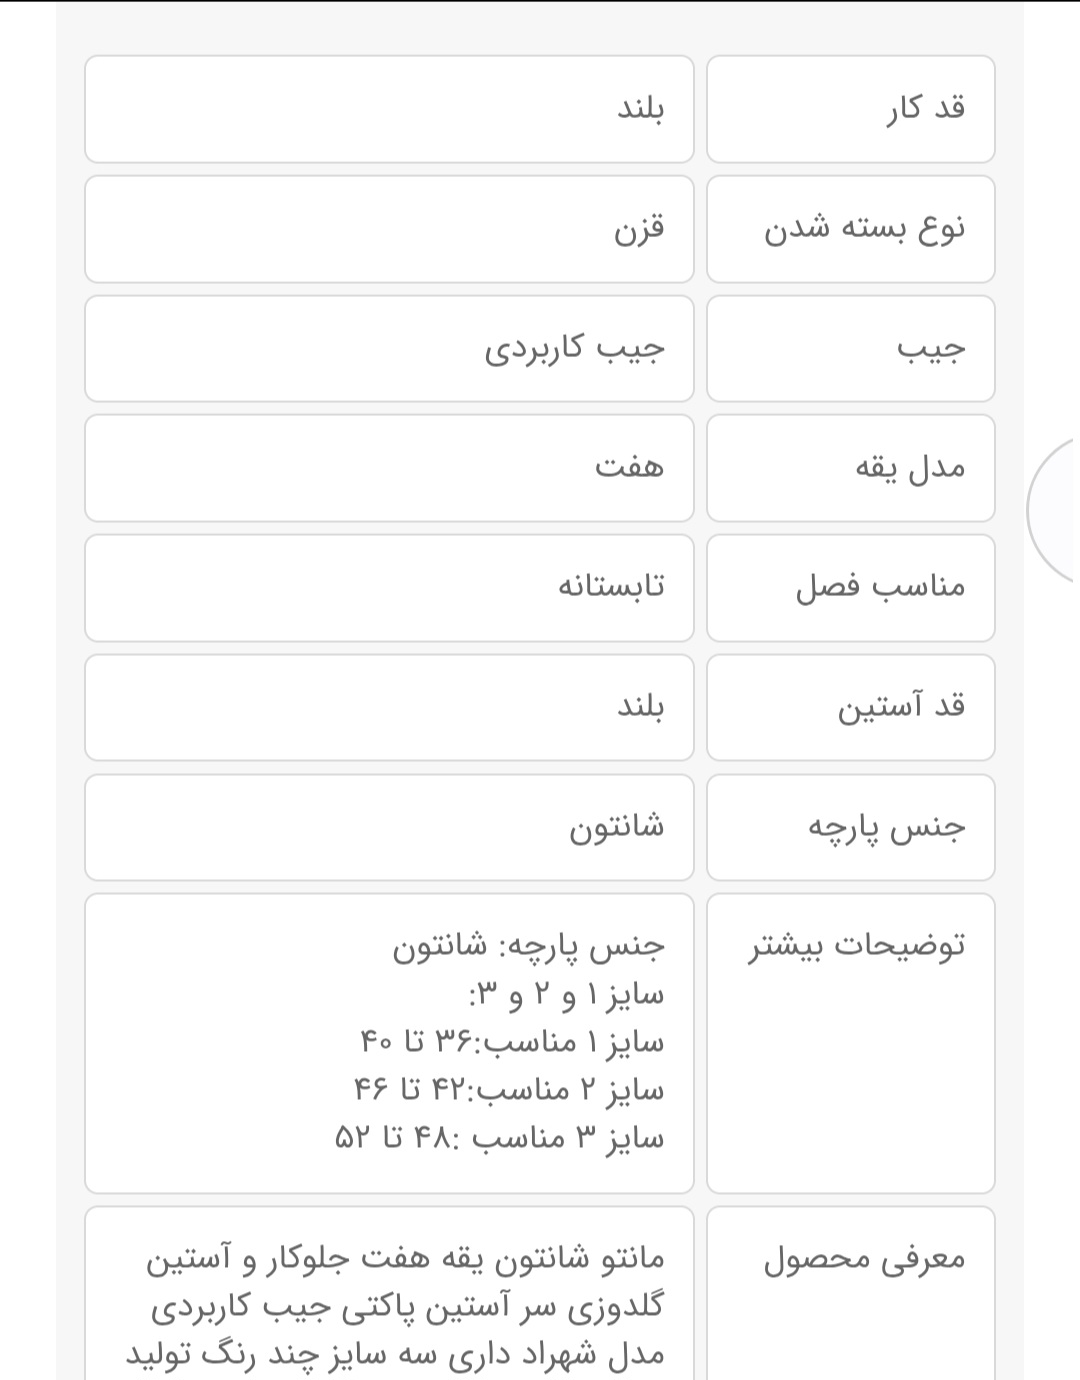The width and height of the screenshot is (1080, 1380).
Task: Select the 'تابستانه' season value cell
Action: coord(389,588)
